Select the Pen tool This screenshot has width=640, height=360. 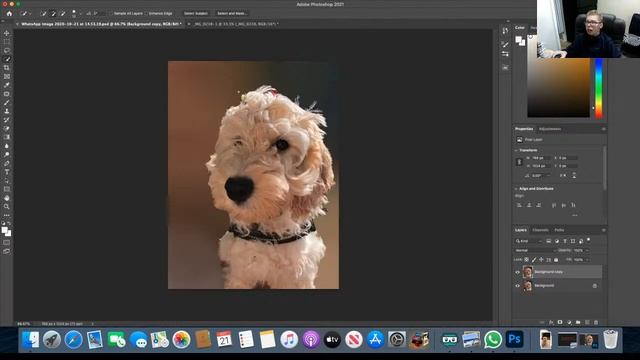7,163
